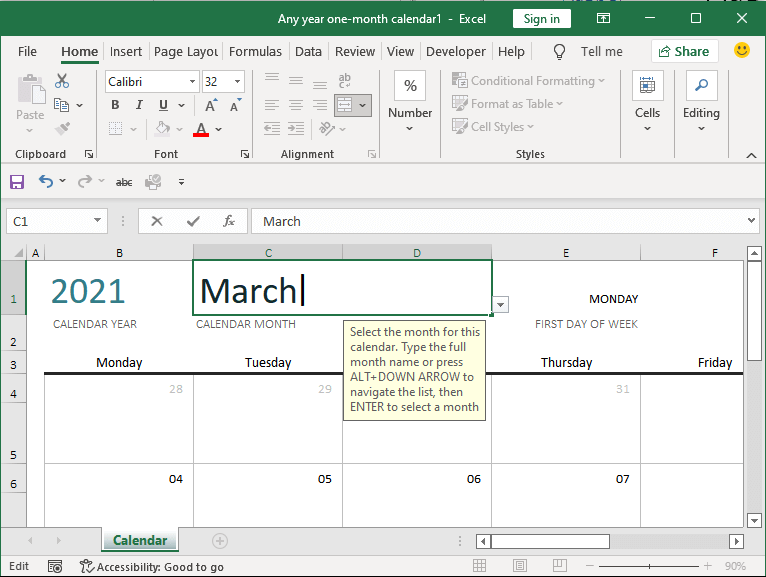Click the Calendar sheet tab
Screen dimensions: 766x577
[x=140, y=540]
